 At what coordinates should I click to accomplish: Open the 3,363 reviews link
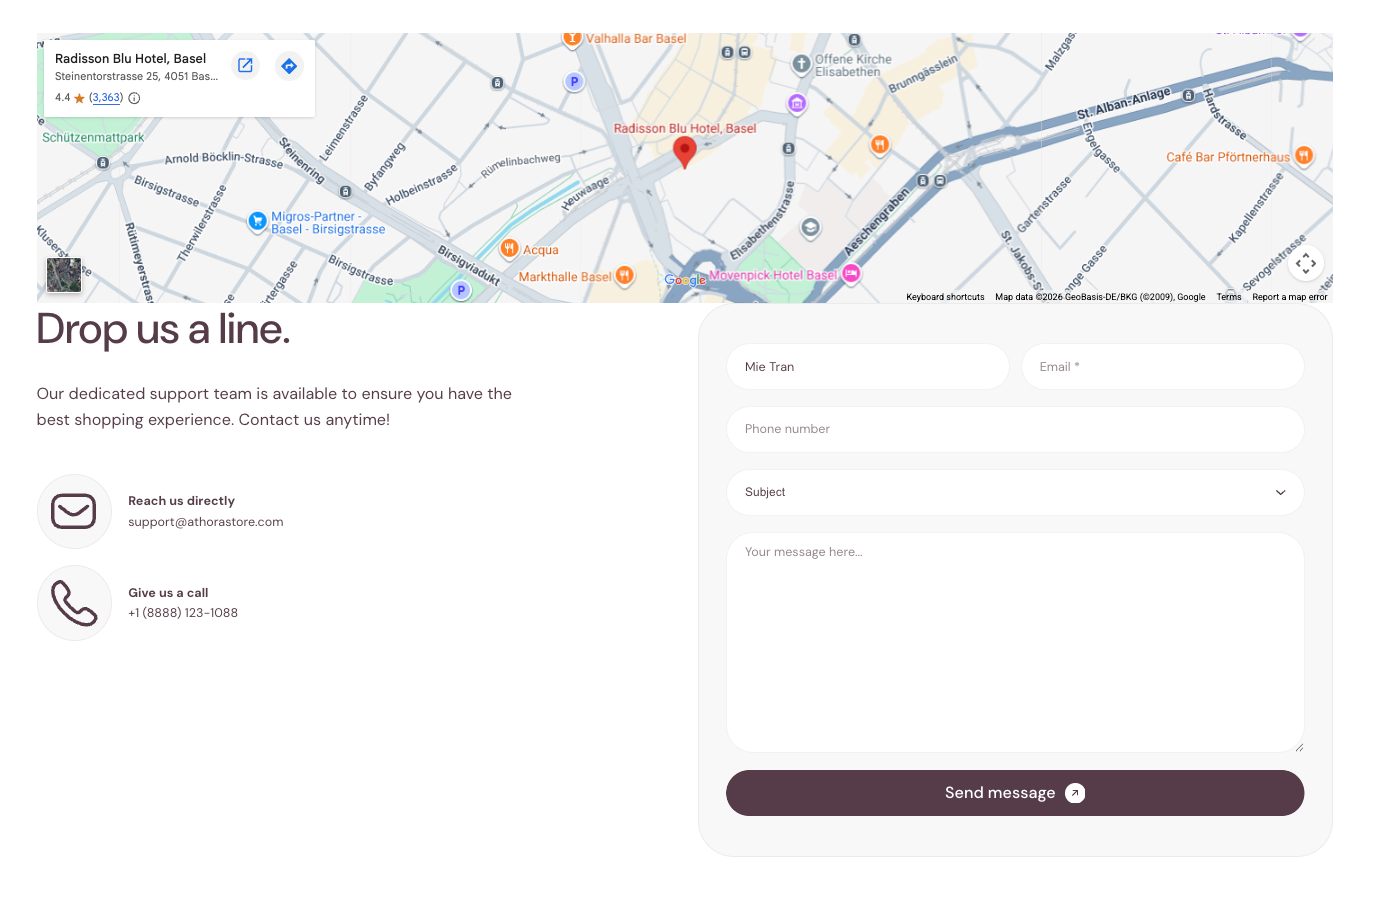pyautogui.click(x=106, y=98)
